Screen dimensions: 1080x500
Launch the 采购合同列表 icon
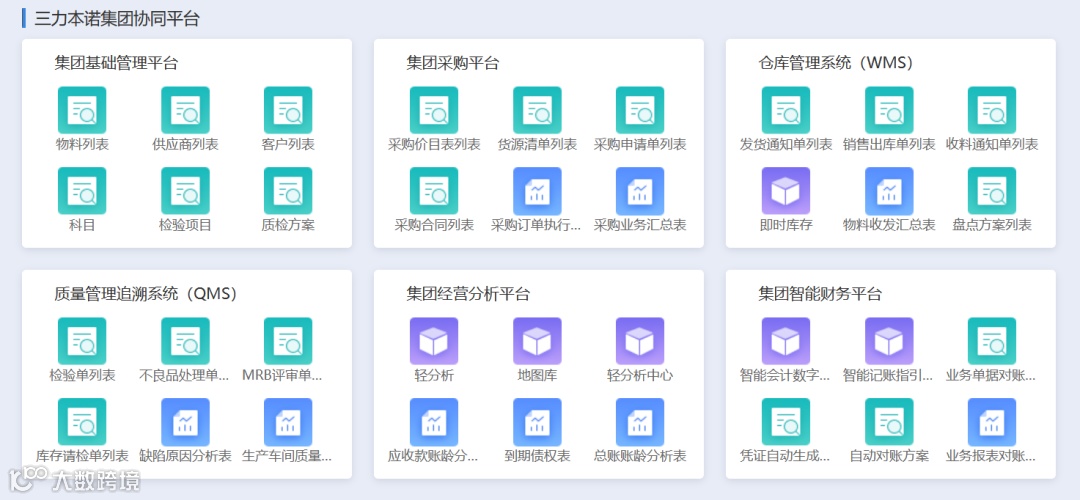[x=434, y=191]
